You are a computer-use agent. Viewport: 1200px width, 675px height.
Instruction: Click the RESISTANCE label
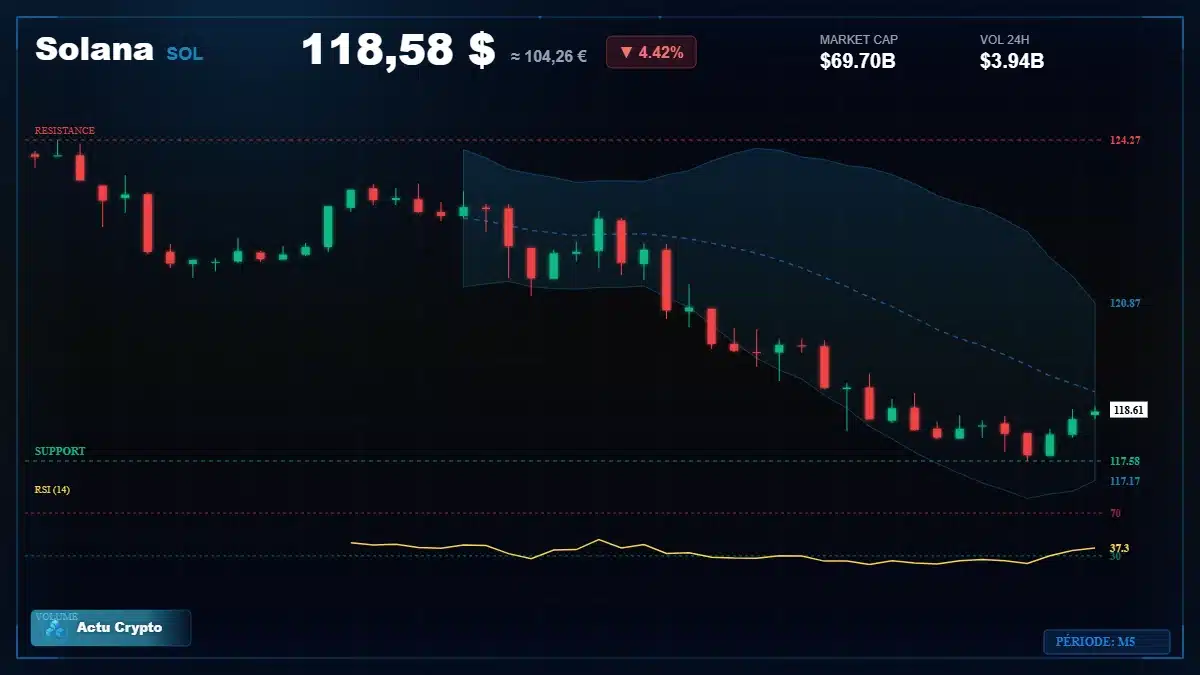click(65, 130)
